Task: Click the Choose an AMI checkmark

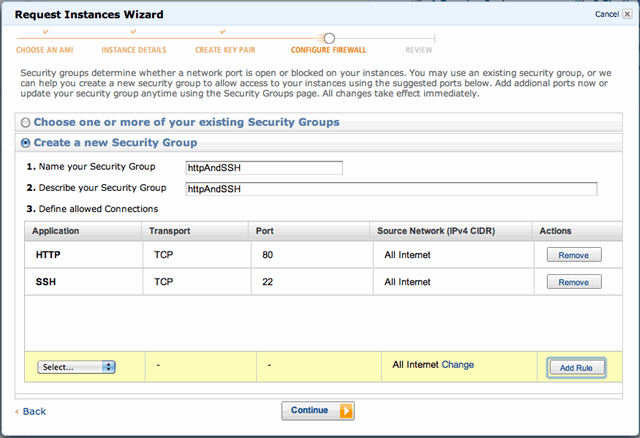Action: tap(46, 31)
